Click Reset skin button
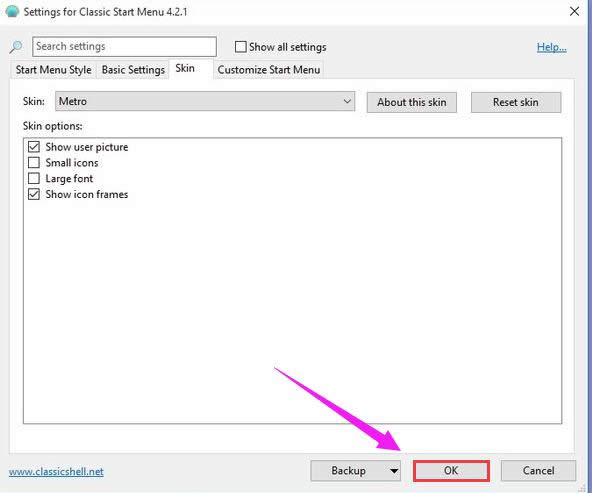Image resolution: width=592 pixels, height=493 pixels. 516,102
